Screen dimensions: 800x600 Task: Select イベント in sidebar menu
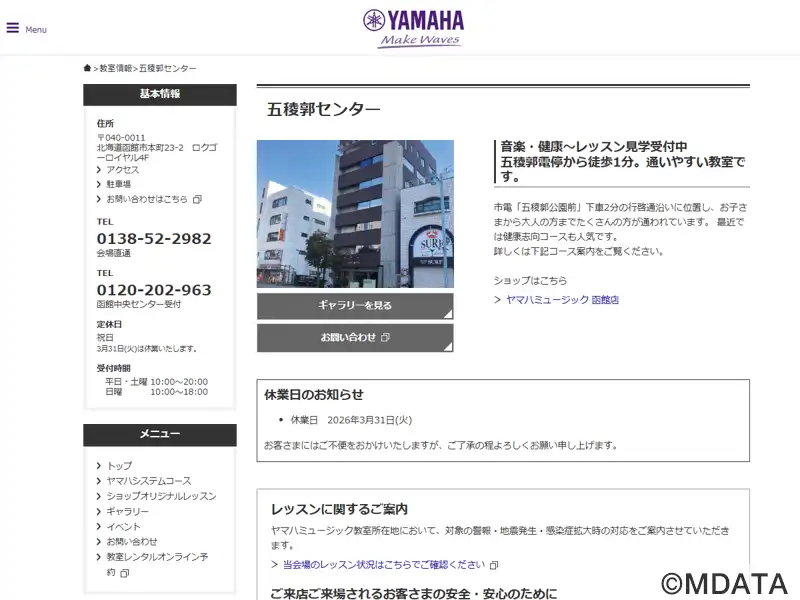123,527
